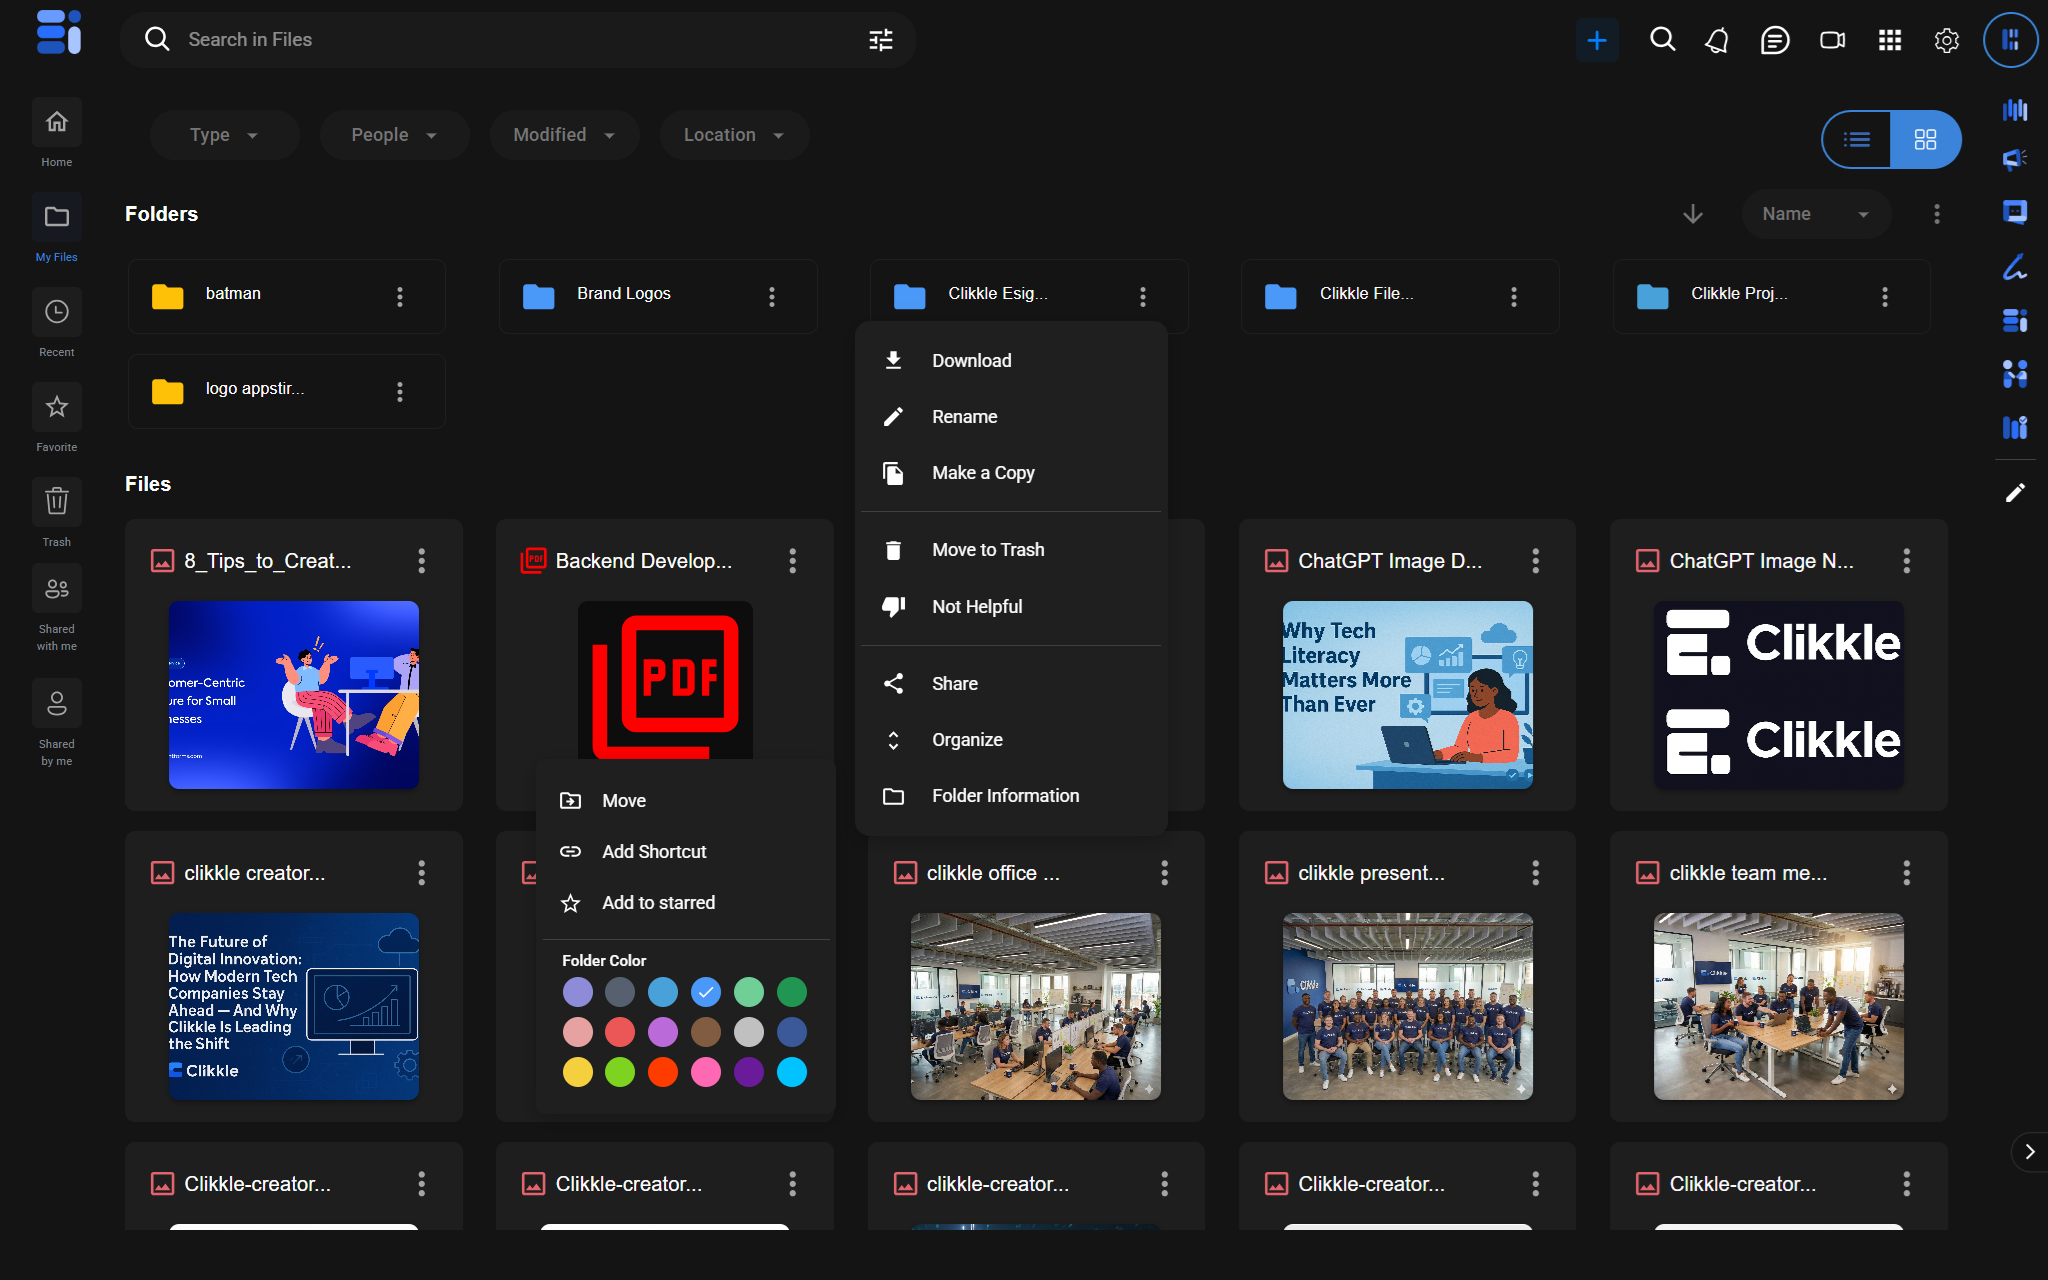Switch to list view layout

(x=1857, y=140)
